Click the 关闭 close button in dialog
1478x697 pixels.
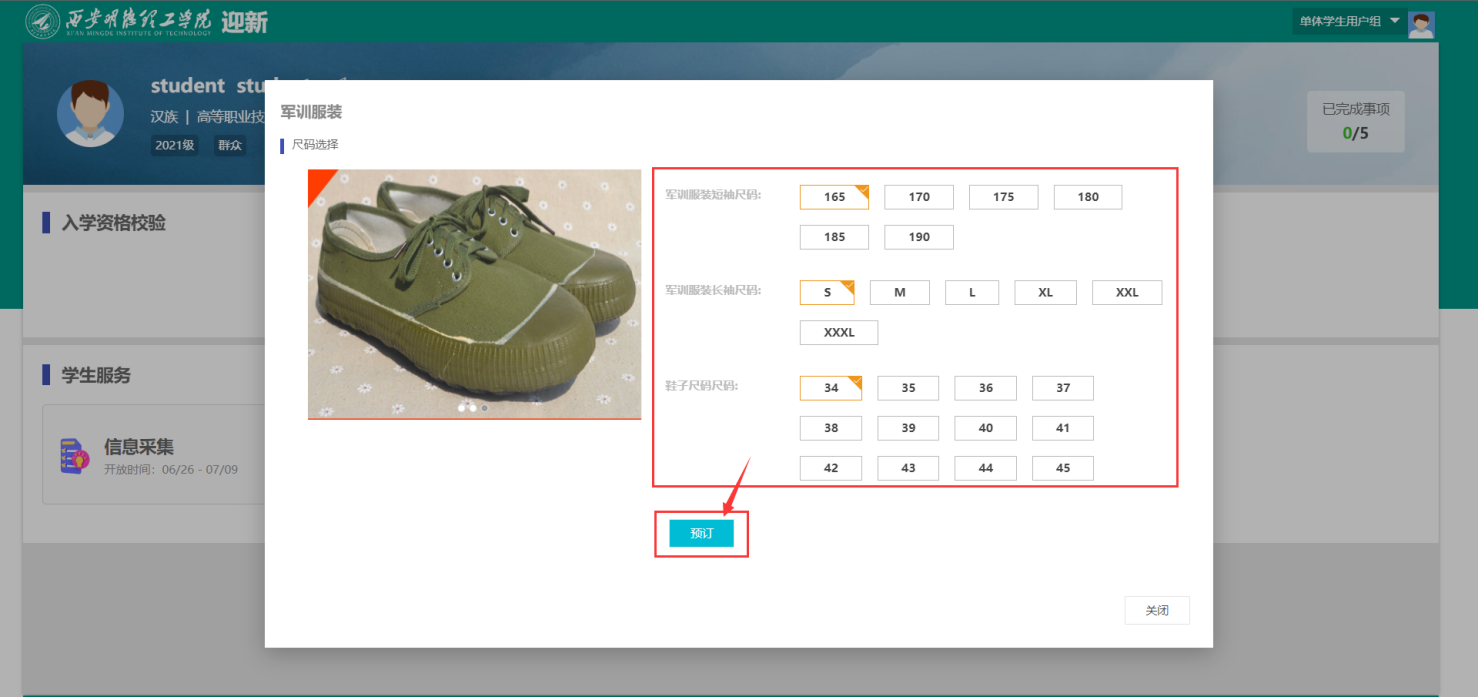[x=1157, y=610]
